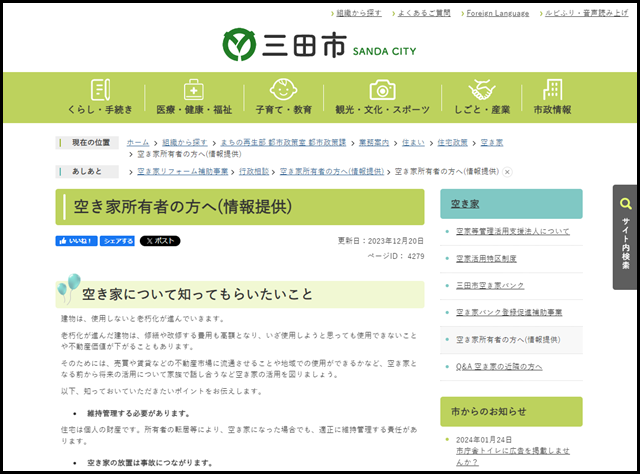The width and height of the screenshot is (640, 474).
Task: Select the しごと・産業 menu label
Action: (x=482, y=109)
